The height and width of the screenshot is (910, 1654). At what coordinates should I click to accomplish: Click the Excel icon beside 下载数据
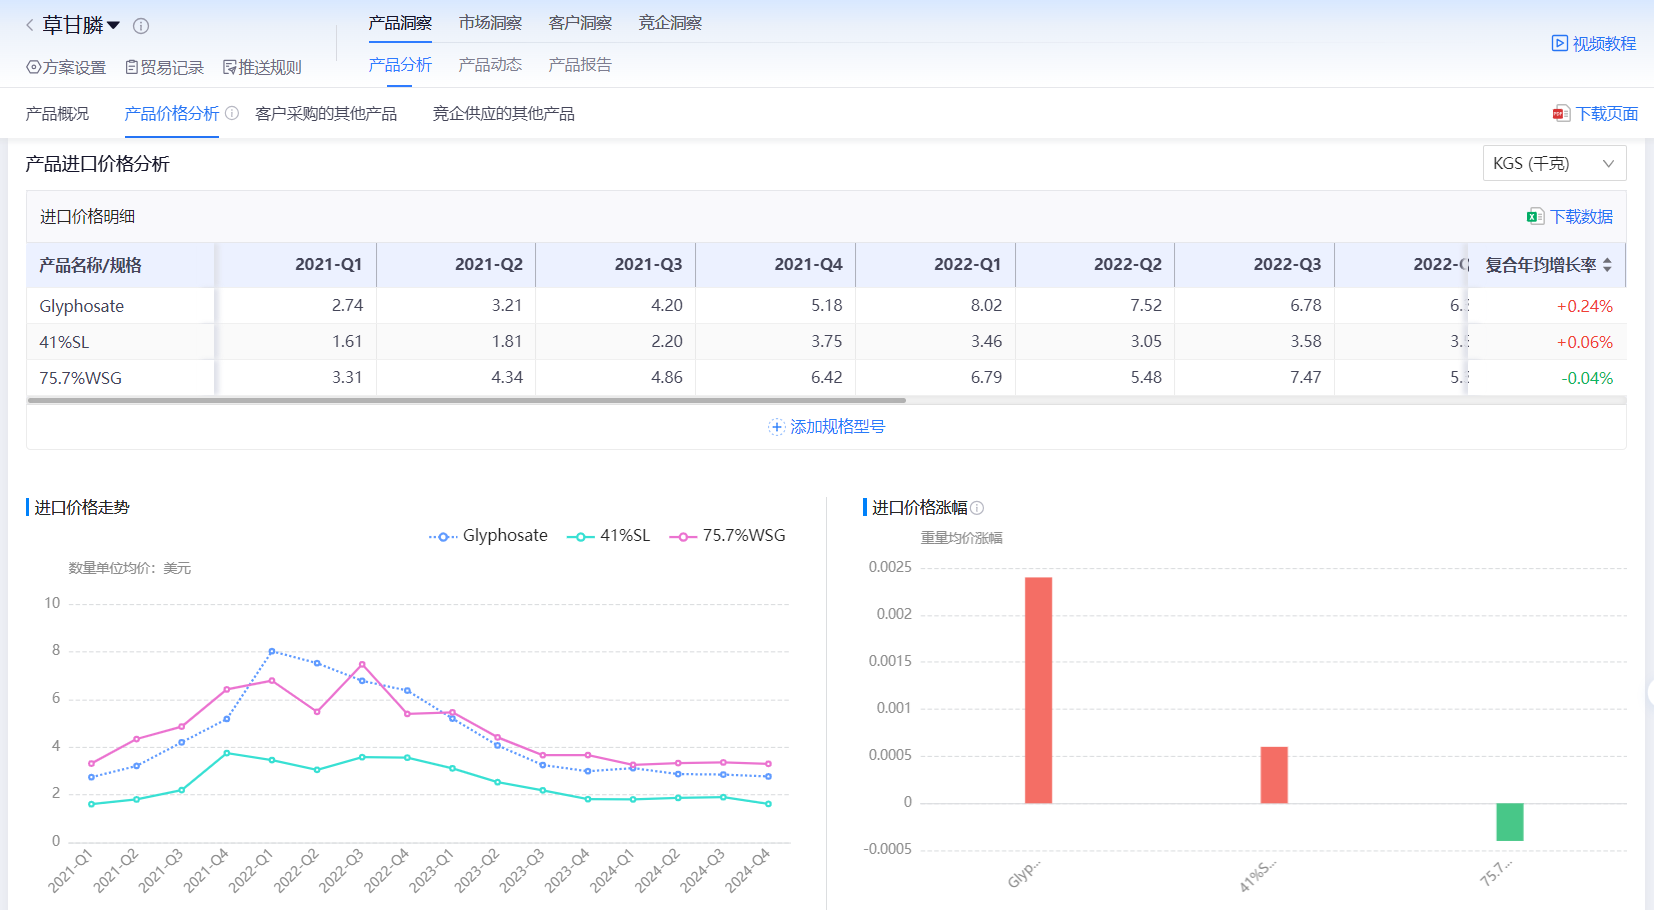pos(1535,217)
